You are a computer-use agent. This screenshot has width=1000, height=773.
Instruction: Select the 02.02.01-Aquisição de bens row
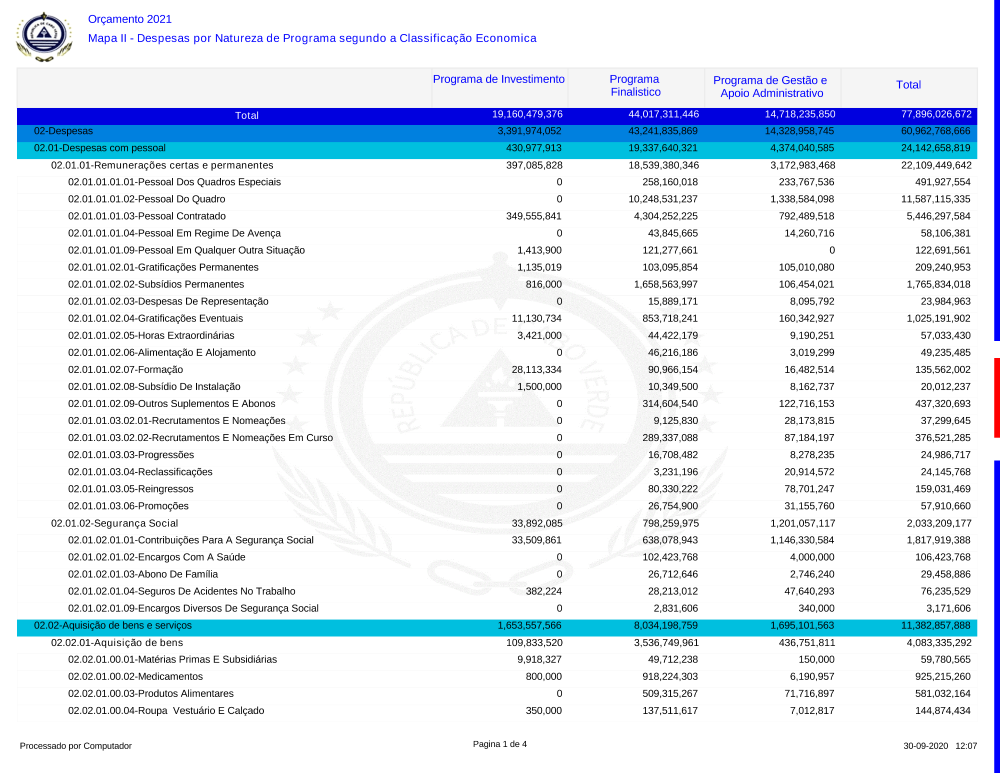pyautogui.click(x=111, y=642)
